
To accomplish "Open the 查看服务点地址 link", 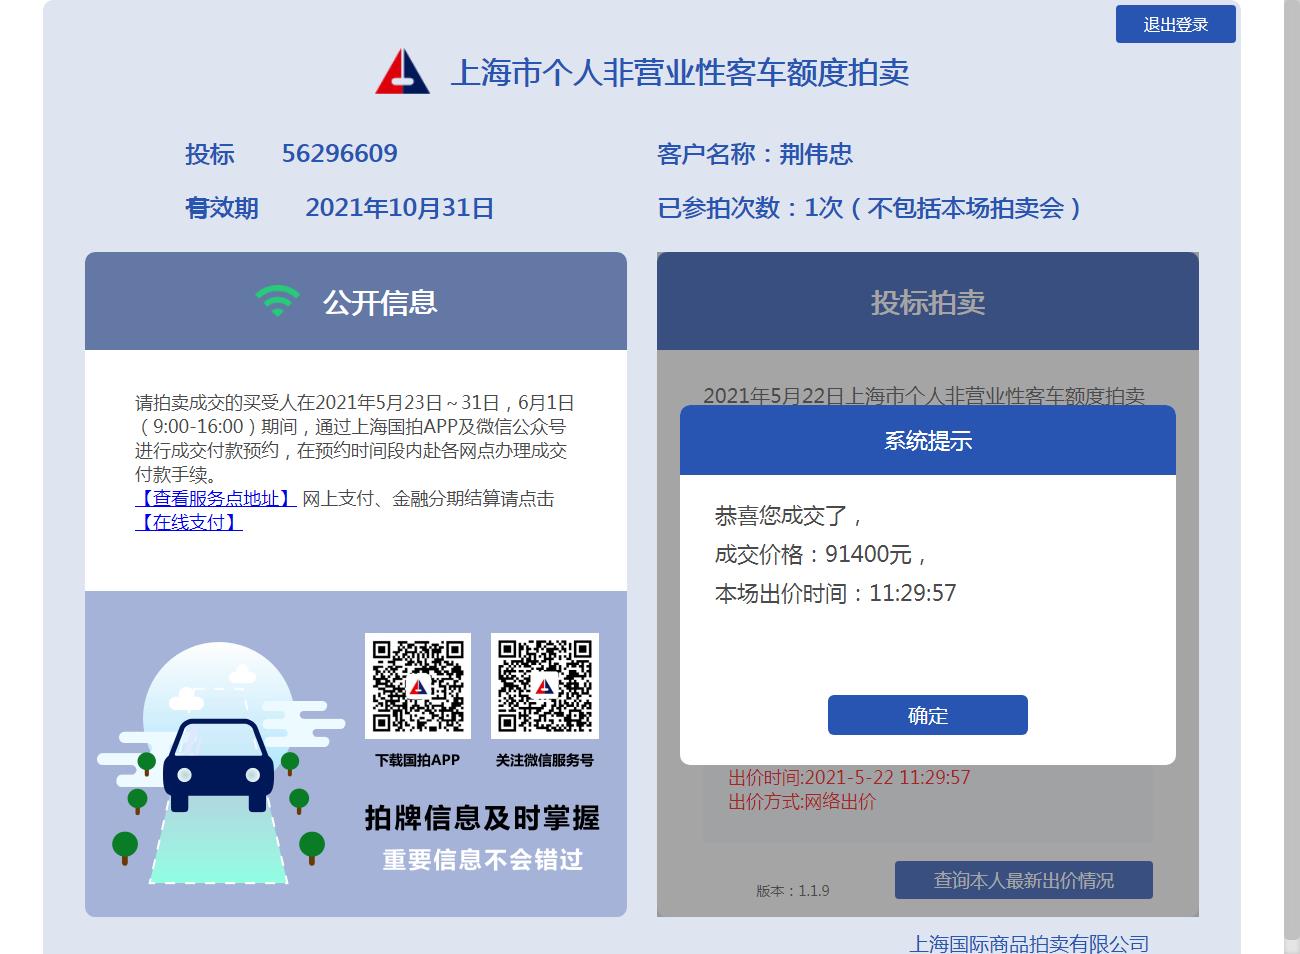I will click(x=215, y=498).
